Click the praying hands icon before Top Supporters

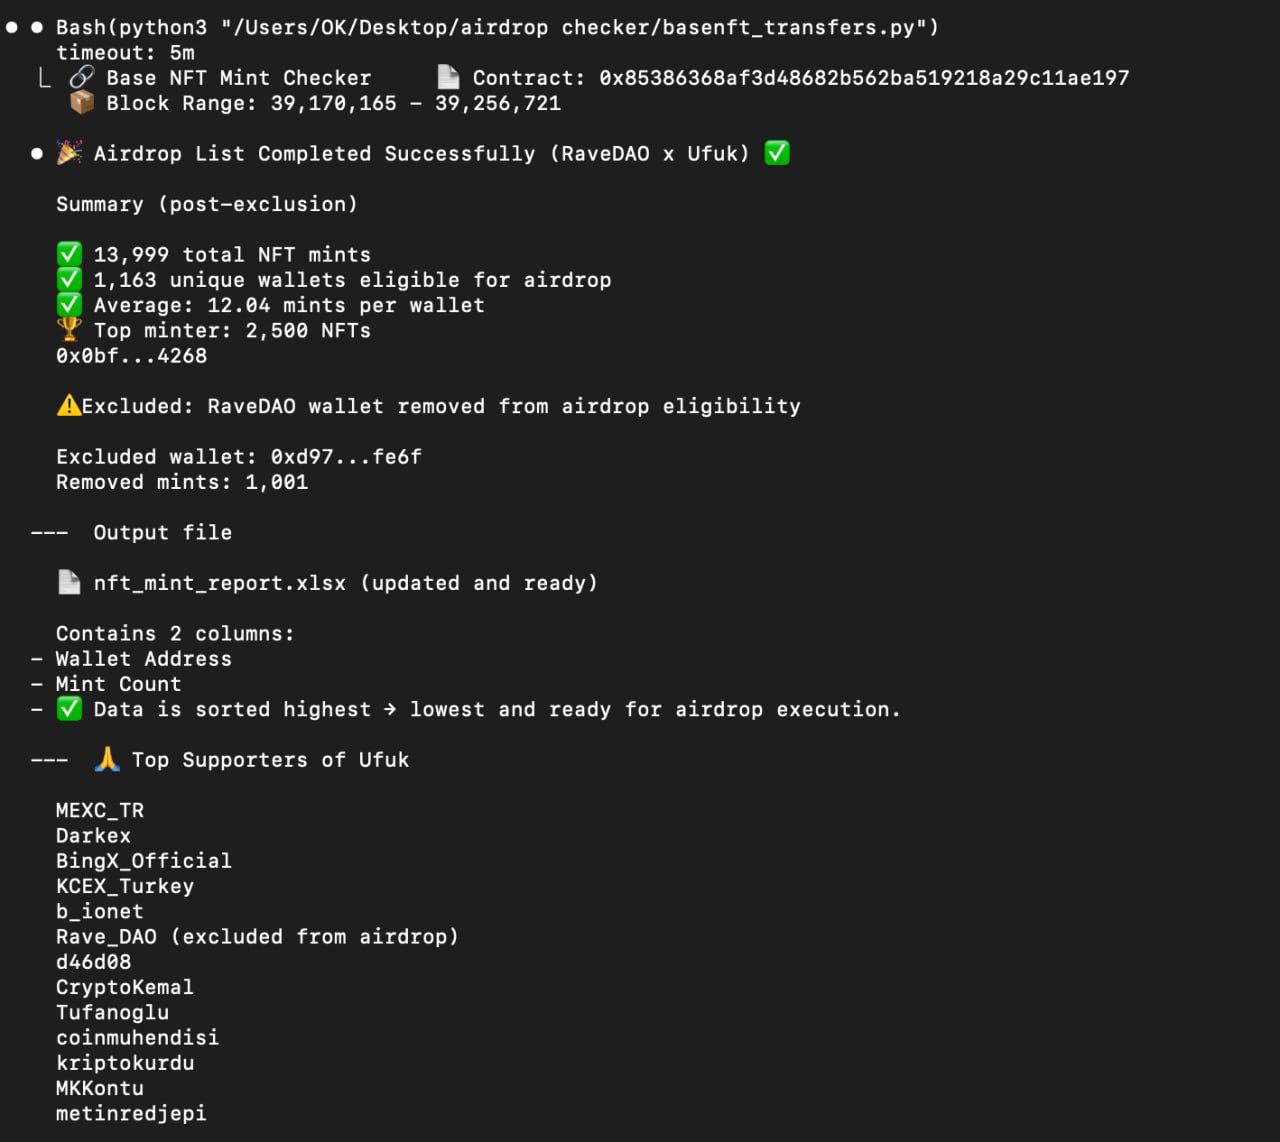pyautogui.click(x=107, y=759)
